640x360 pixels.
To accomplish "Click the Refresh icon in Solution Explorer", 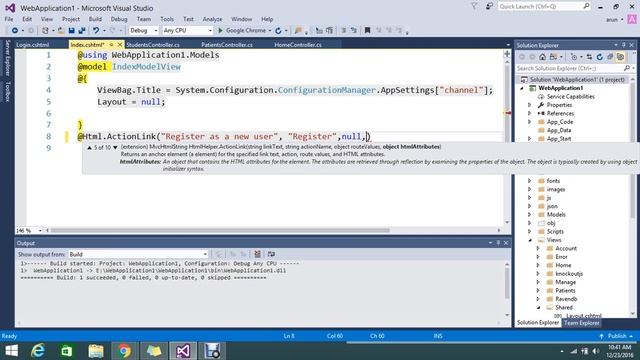I will click(600, 57).
